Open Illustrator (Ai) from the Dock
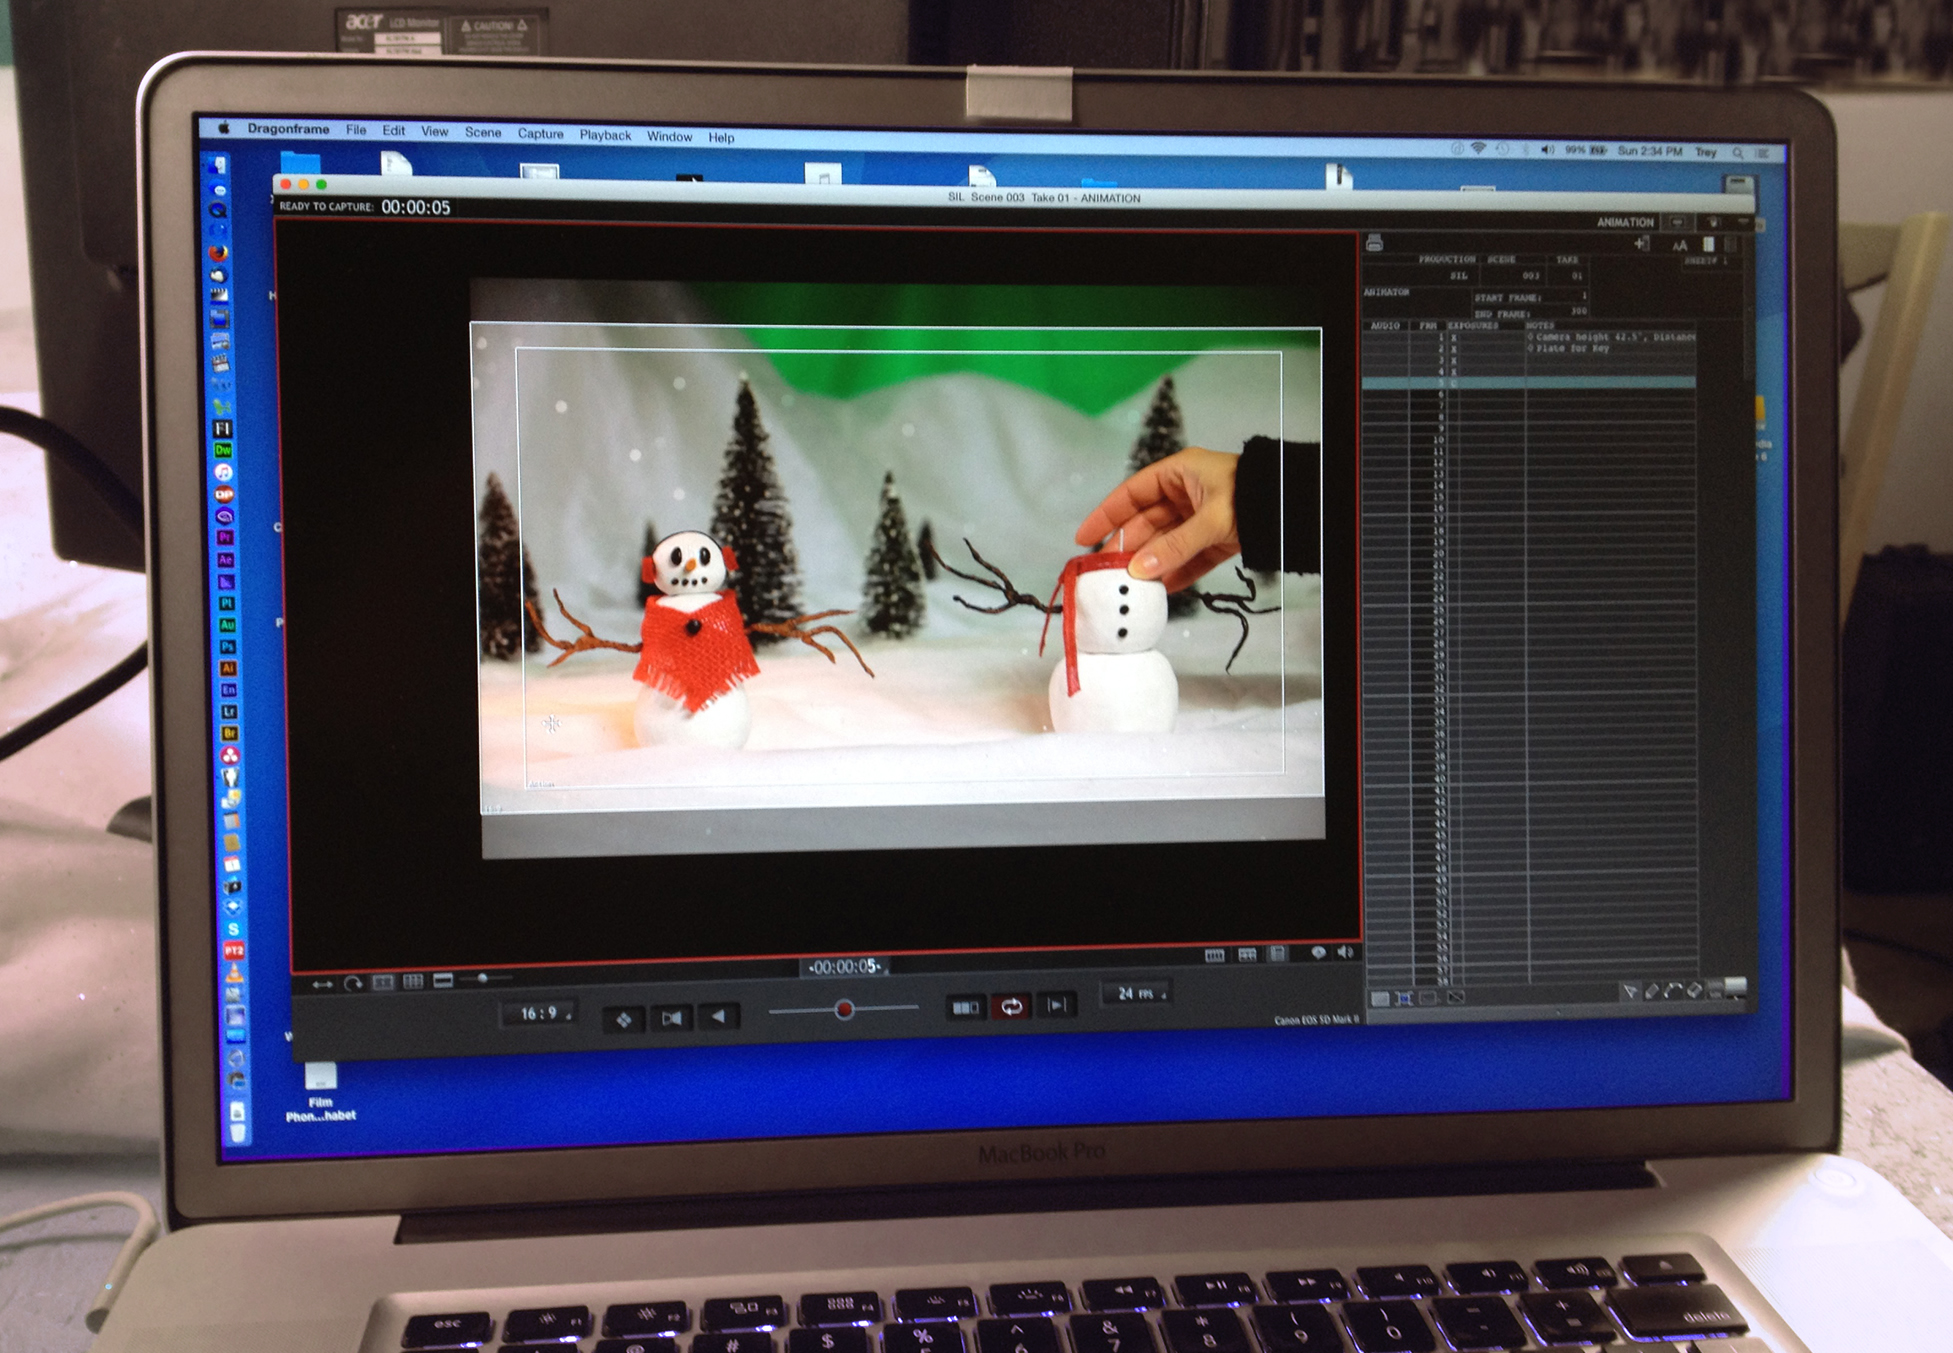The width and height of the screenshot is (1953, 1353). 228,668
